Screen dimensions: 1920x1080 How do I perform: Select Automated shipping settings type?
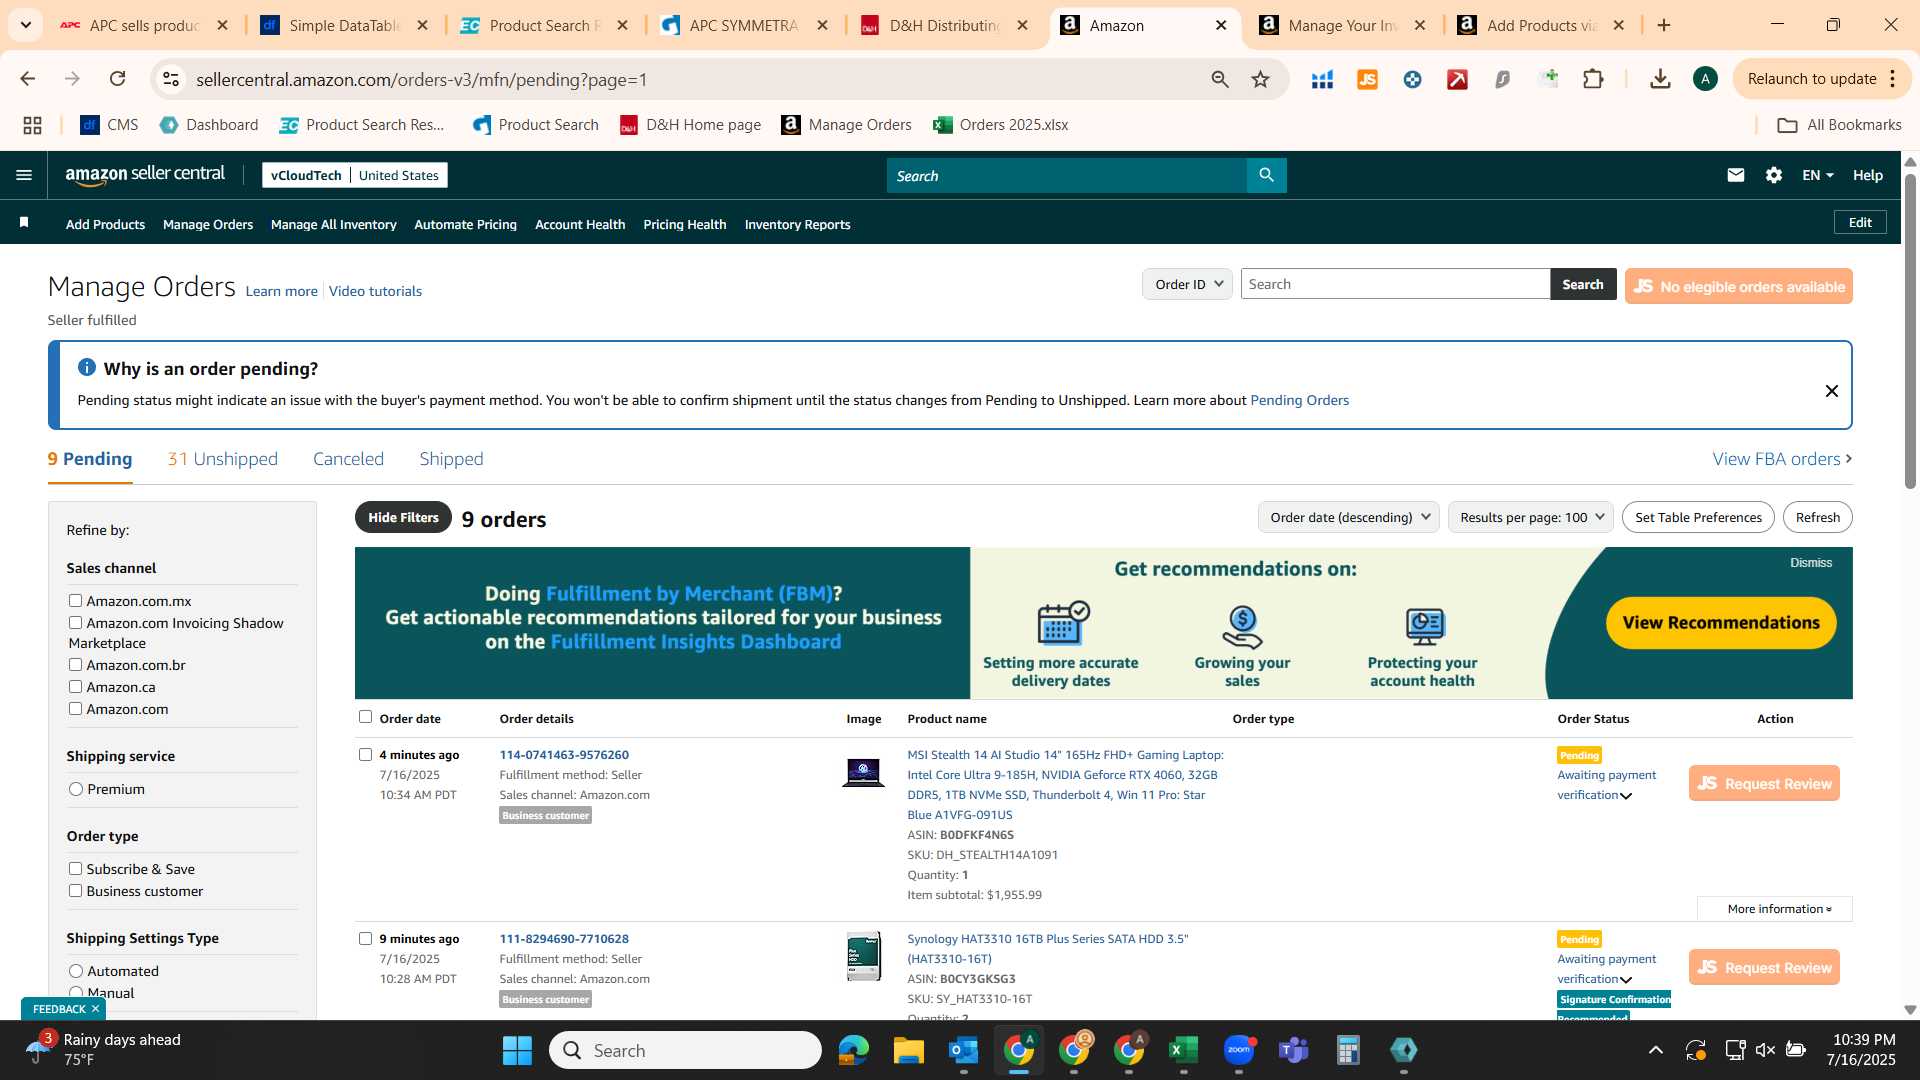(x=76, y=971)
